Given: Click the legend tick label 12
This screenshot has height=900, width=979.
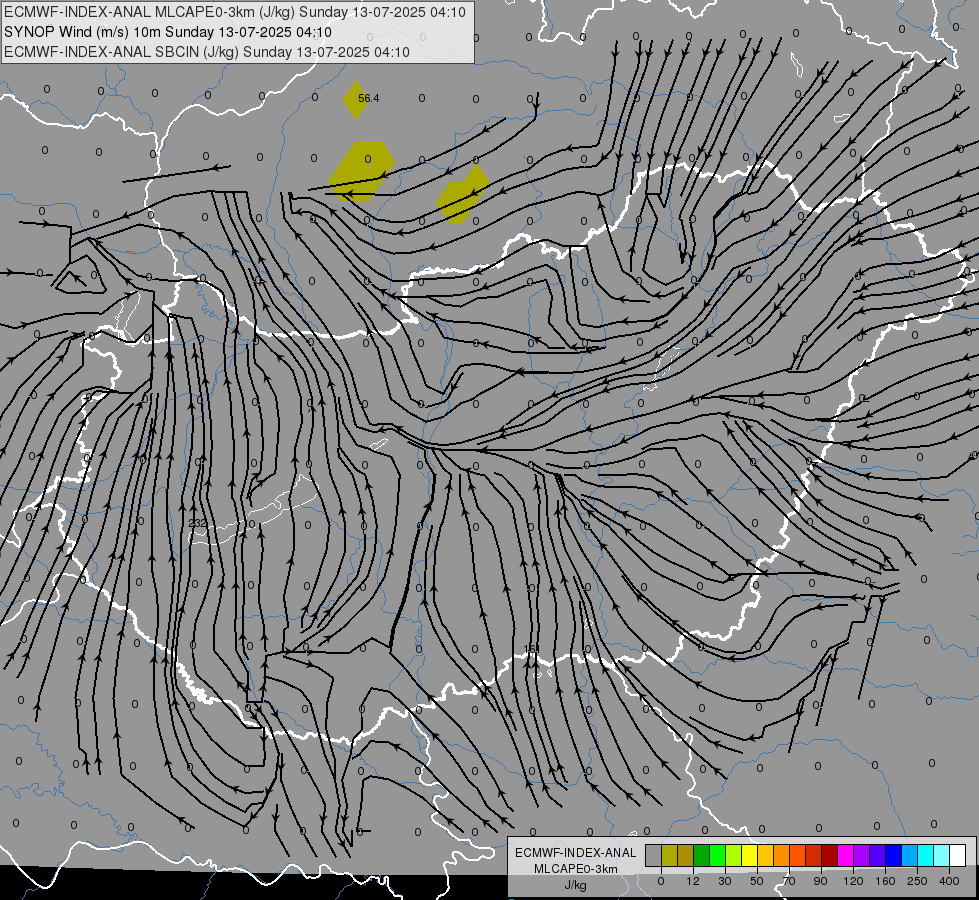Looking at the screenshot, I should [693, 881].
